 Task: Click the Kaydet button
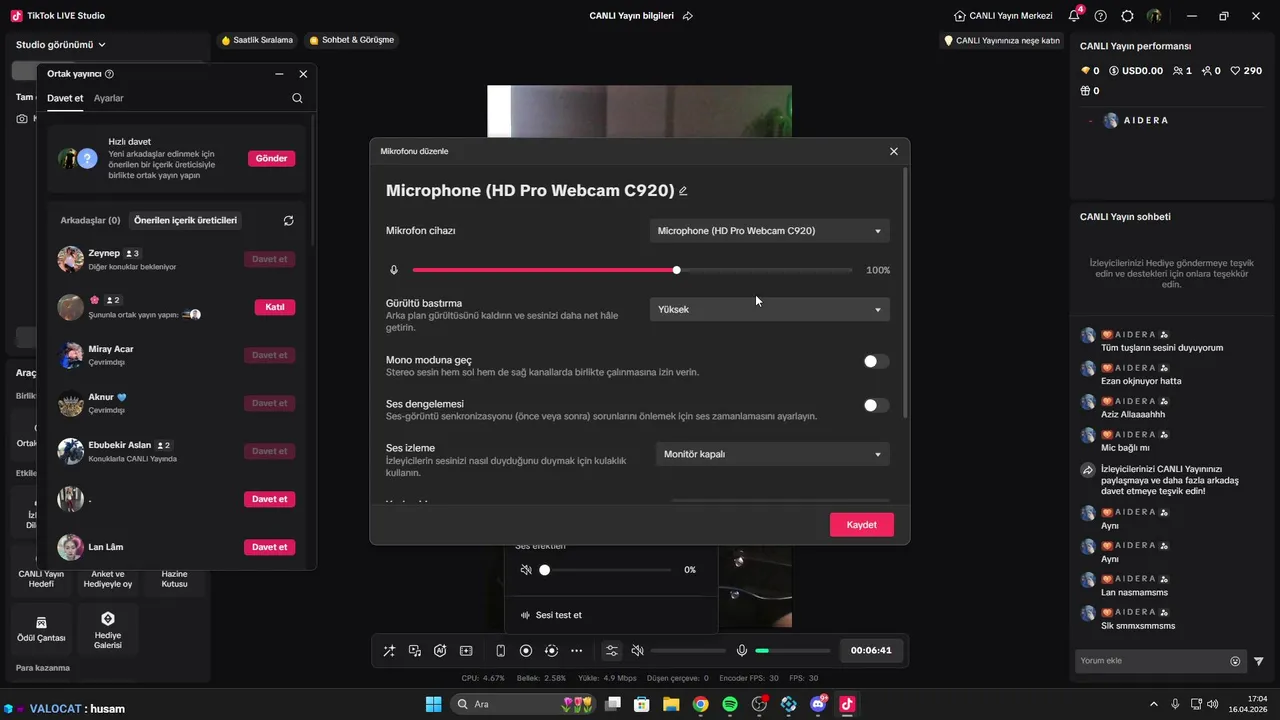click(x=861, y=525)
